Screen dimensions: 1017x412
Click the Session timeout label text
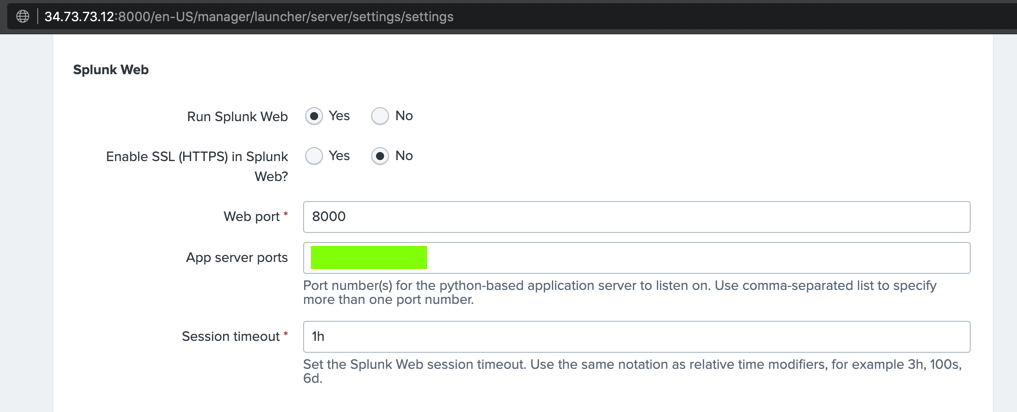click(x=230, y=337)
